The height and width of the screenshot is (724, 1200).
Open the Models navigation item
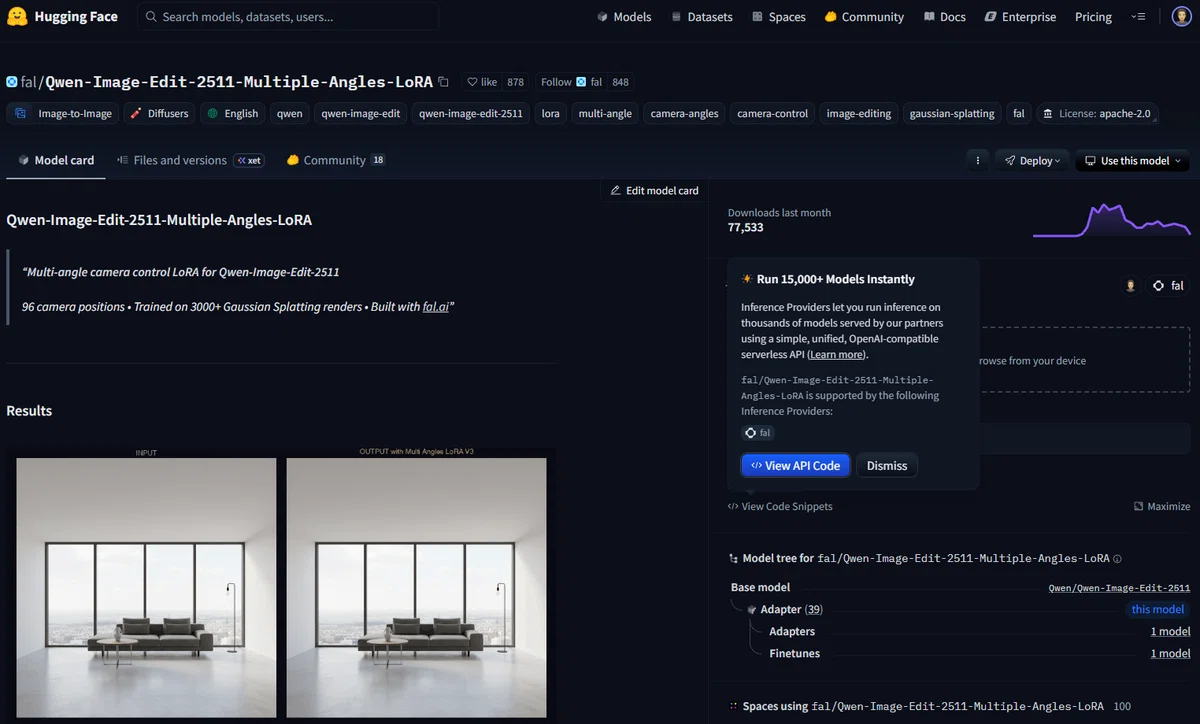pyautogui.click(x=624, y=17)
